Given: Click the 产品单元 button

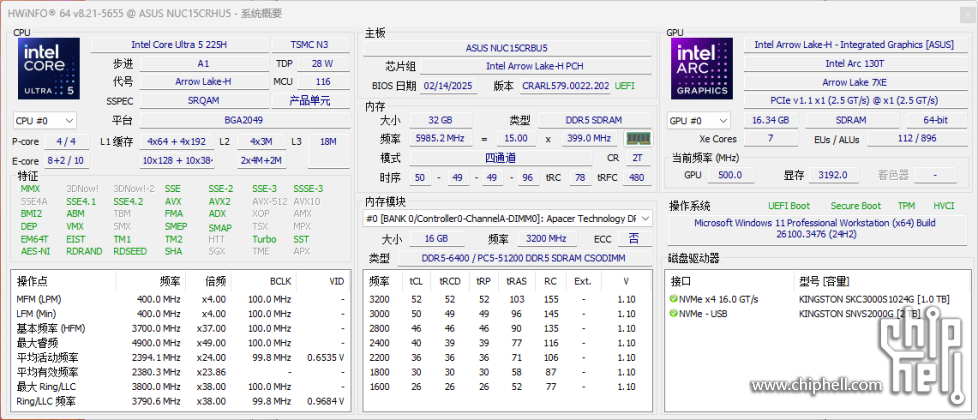Looking at the screenshot, I should [x=310, y=100].
